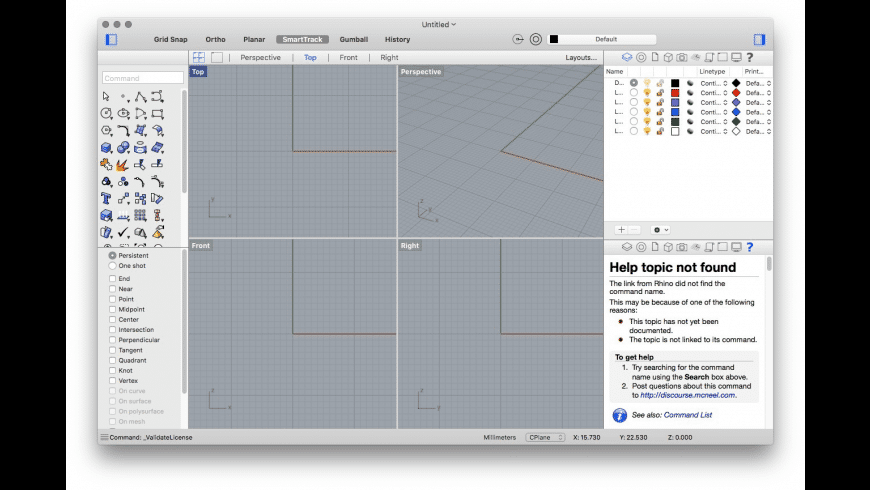Click the red layer color swatch
This screenshot has height=490, width=870.
click(x=675, y=92)
